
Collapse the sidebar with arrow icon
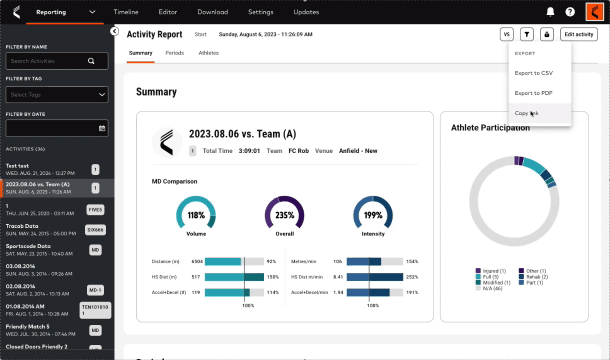pos(114,31)
